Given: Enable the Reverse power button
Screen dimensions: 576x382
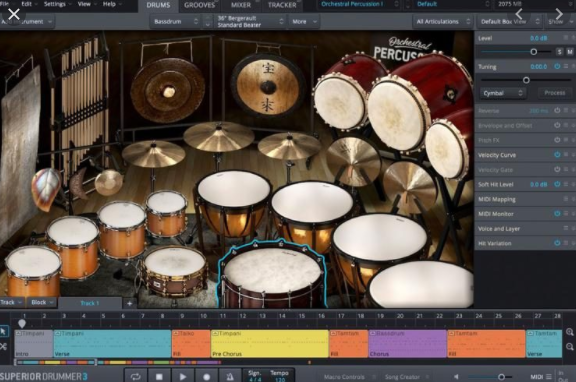Looking at the screenshot, I should pyautogui.click(x=557, y=111).
